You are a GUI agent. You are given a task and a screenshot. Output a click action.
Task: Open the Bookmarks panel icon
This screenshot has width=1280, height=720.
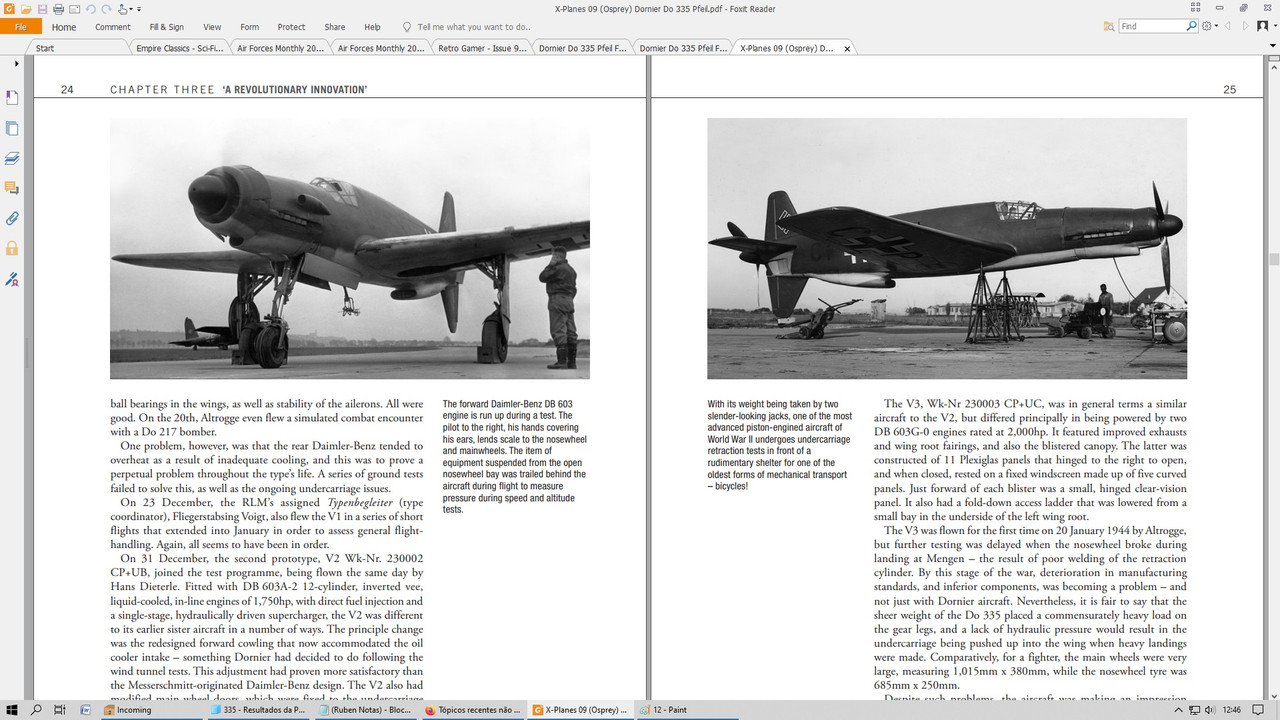tap(12, 98)
